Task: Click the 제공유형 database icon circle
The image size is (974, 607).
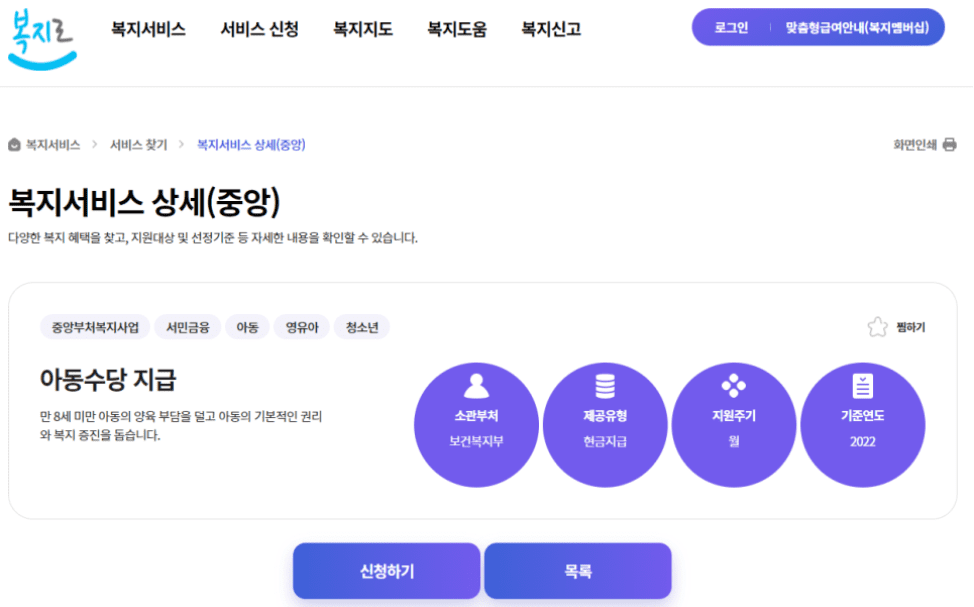Action: pyautogui.click(x=605, y=424)
